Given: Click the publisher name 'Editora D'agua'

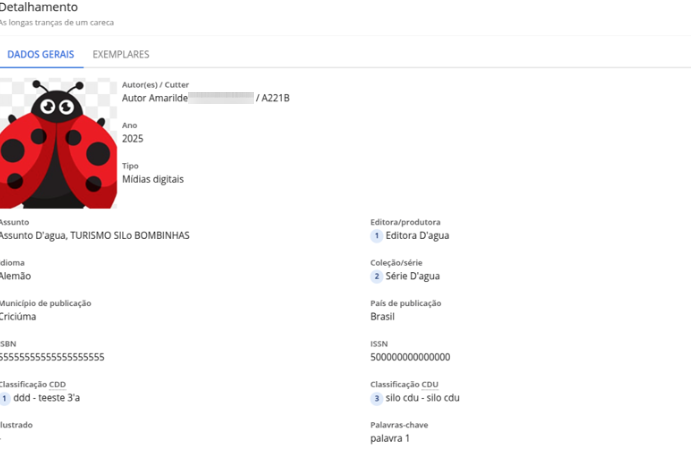Looking at the screenshot, I should 417,236.
